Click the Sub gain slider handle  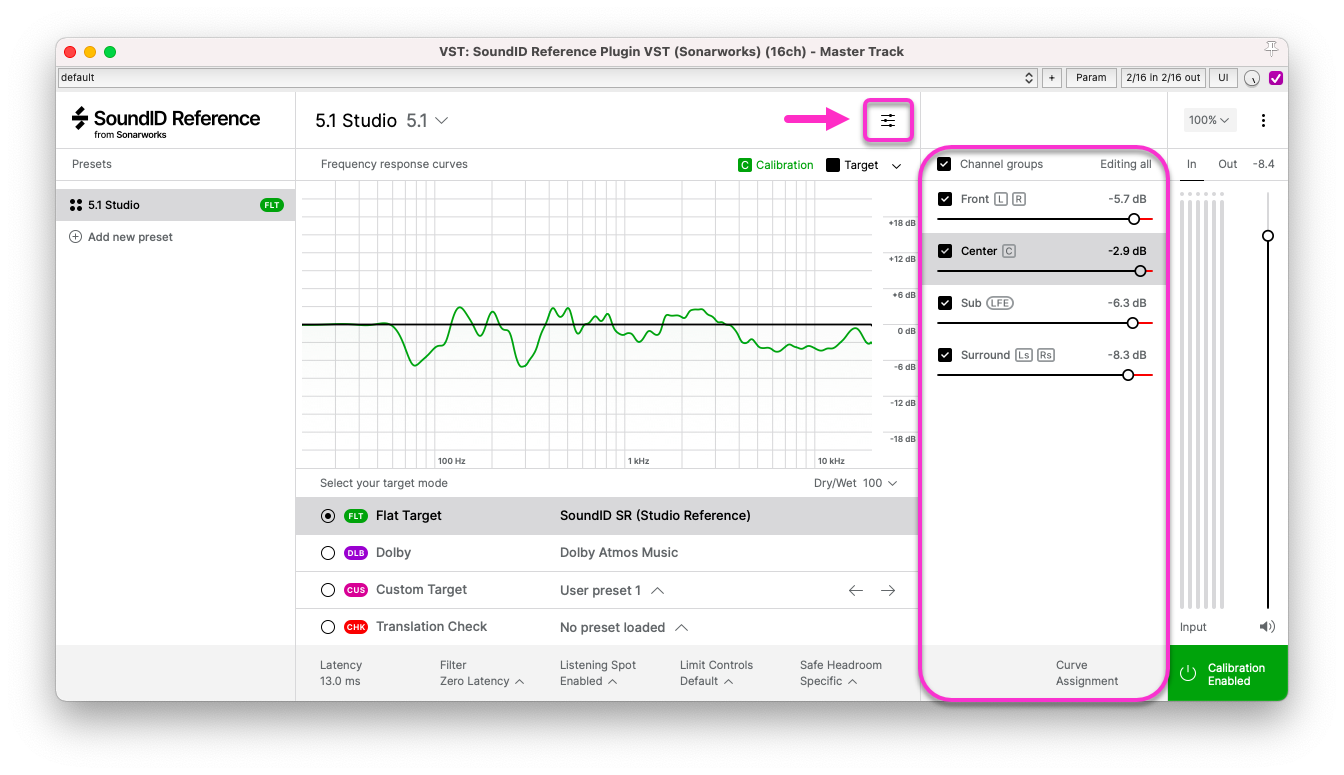tap(1132, 323)
